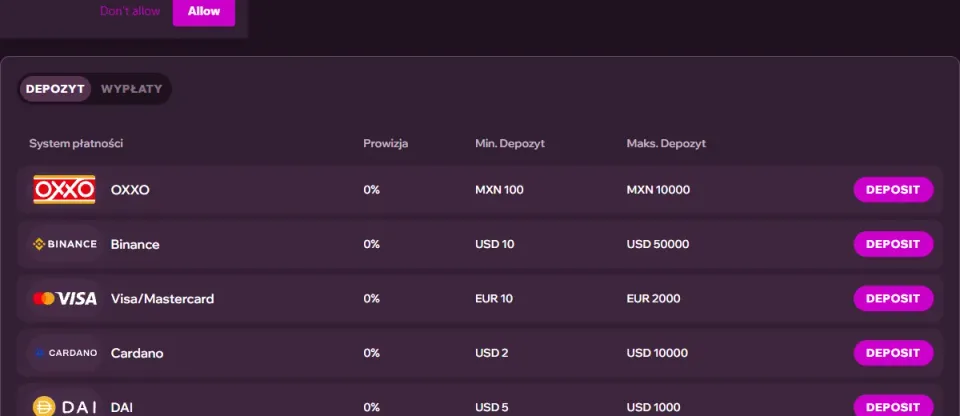Screen dimensions: 960x416
Task: Click the System płatności column header
Action: click(x=76, y=143)
